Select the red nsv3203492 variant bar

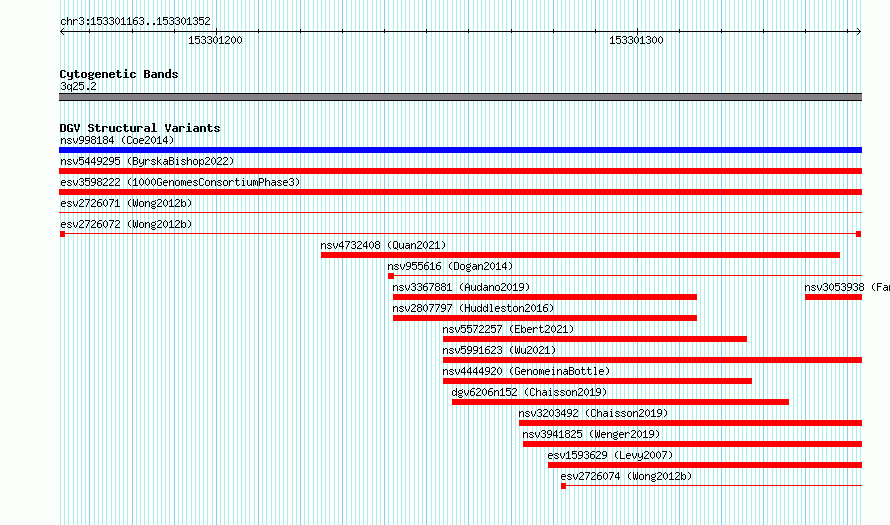click(x=690, y=423)
